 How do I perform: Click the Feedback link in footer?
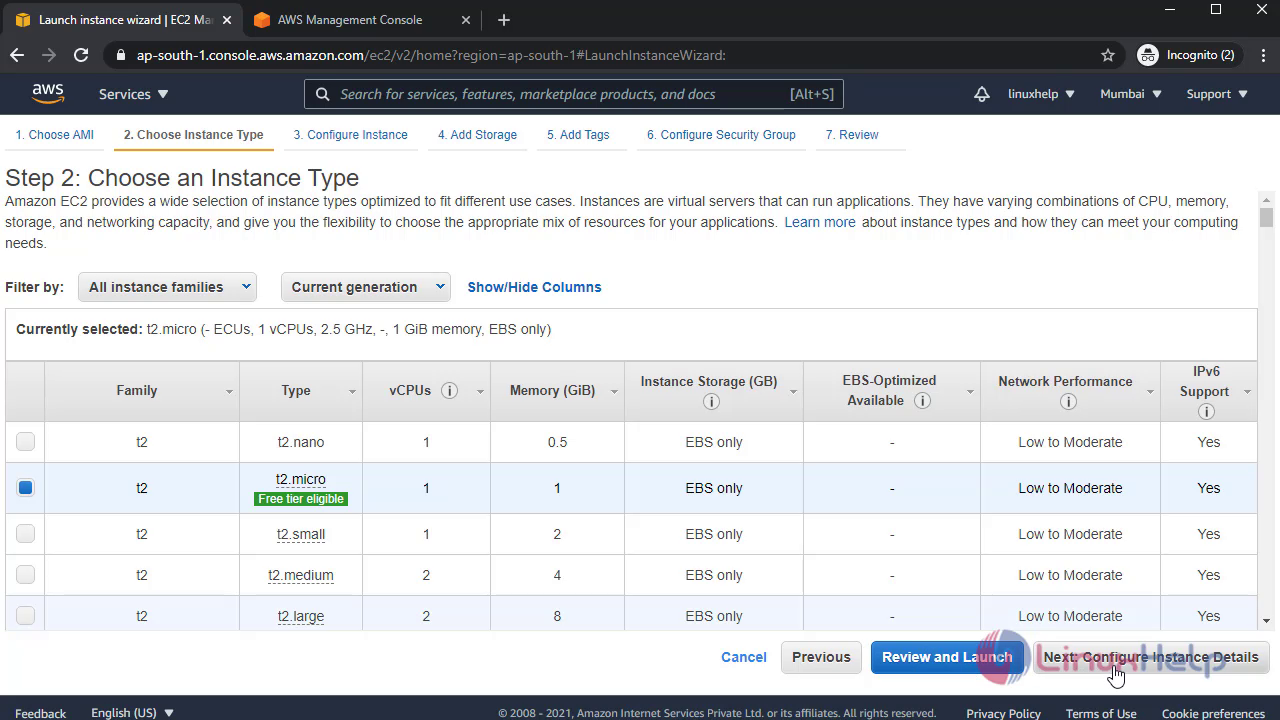click(x=41, y=713)
